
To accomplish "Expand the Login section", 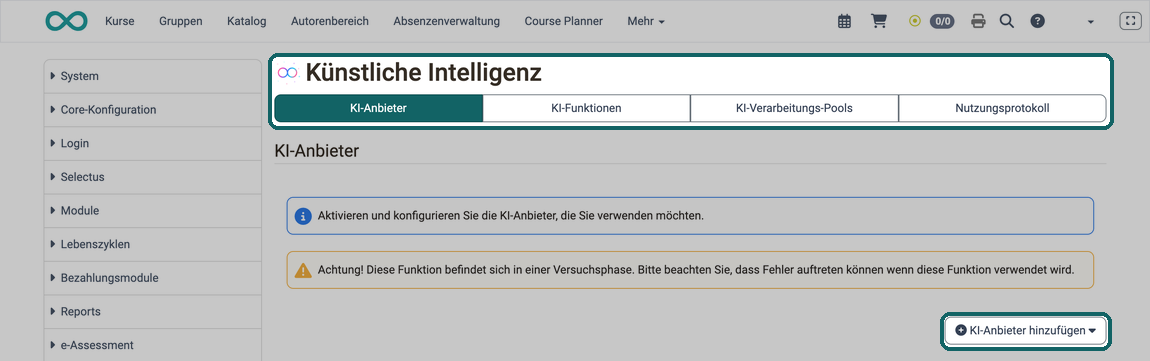I will pyautogui.click(x=153, y=143).
